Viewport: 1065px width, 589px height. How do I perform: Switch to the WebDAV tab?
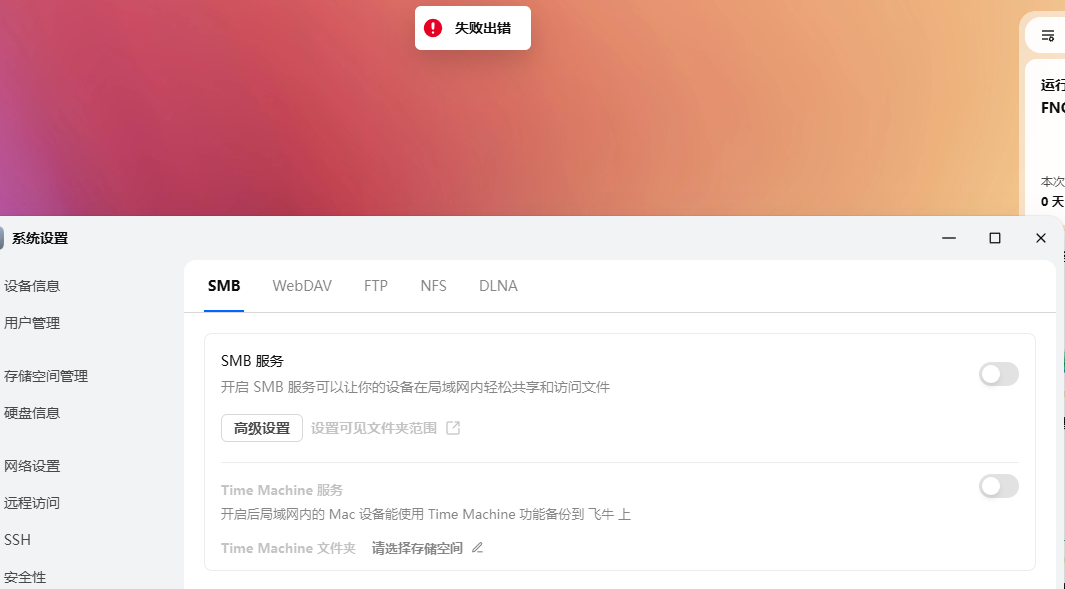point(302,285)
